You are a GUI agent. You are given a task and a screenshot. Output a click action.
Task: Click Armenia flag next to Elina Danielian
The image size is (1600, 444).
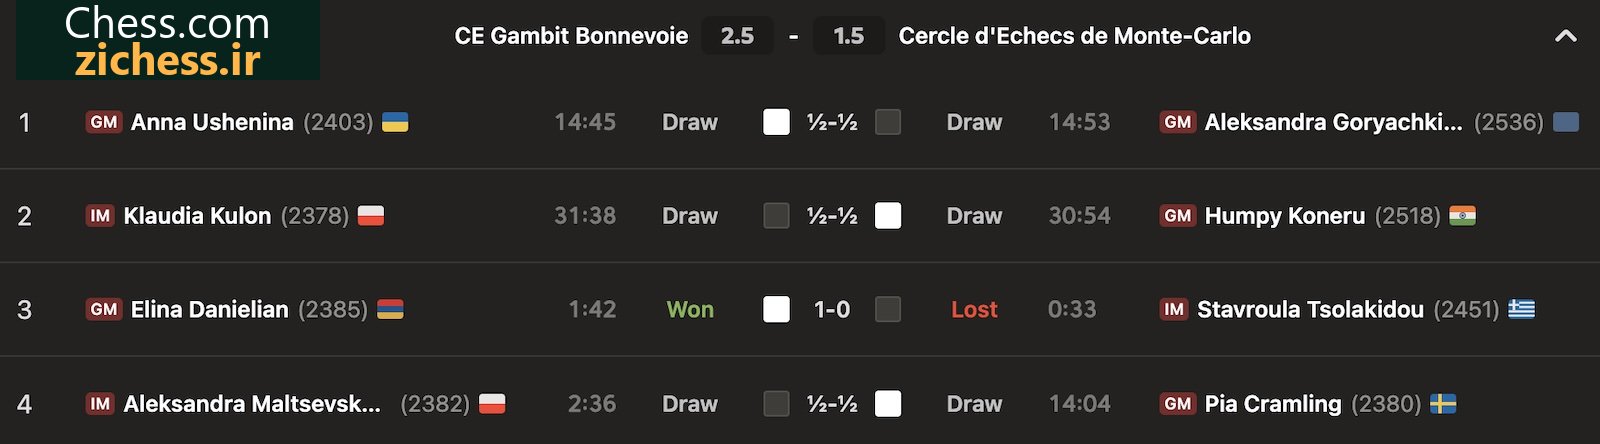[x=390, y=309]
